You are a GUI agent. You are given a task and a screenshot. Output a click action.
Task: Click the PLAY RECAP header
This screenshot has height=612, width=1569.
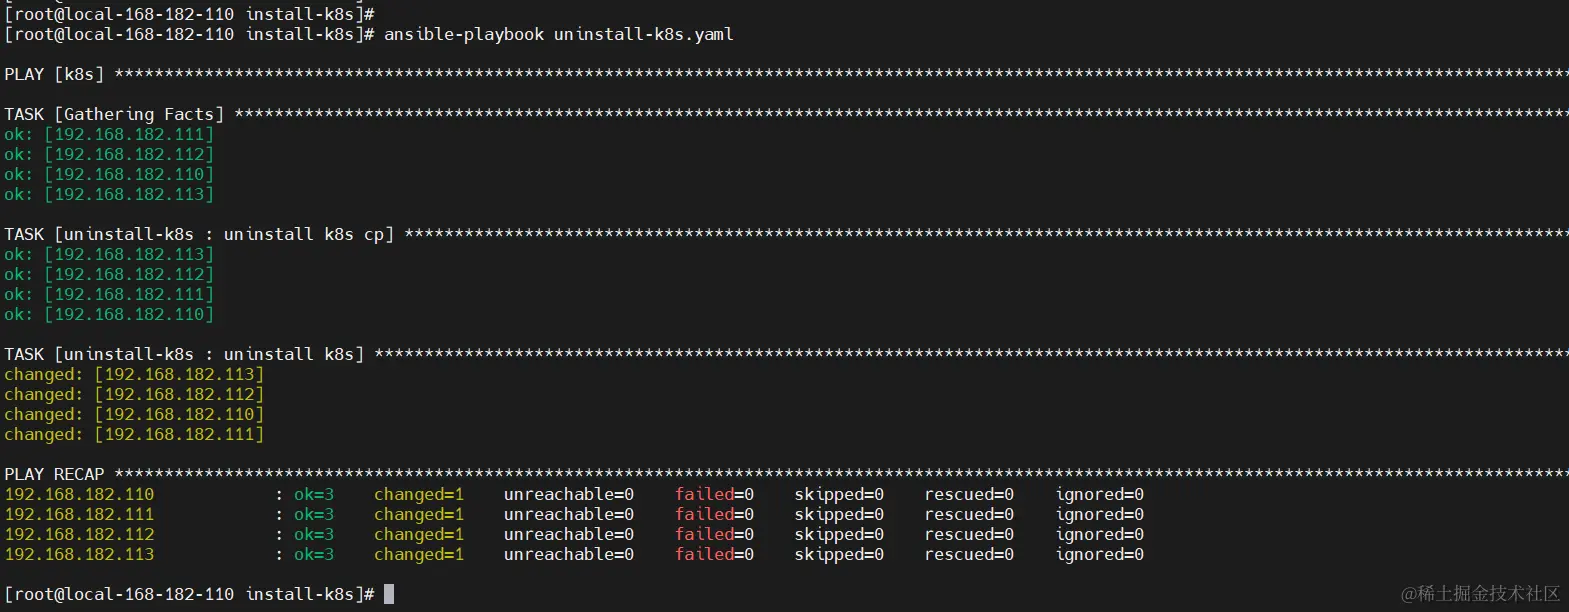tap(54, 474)
